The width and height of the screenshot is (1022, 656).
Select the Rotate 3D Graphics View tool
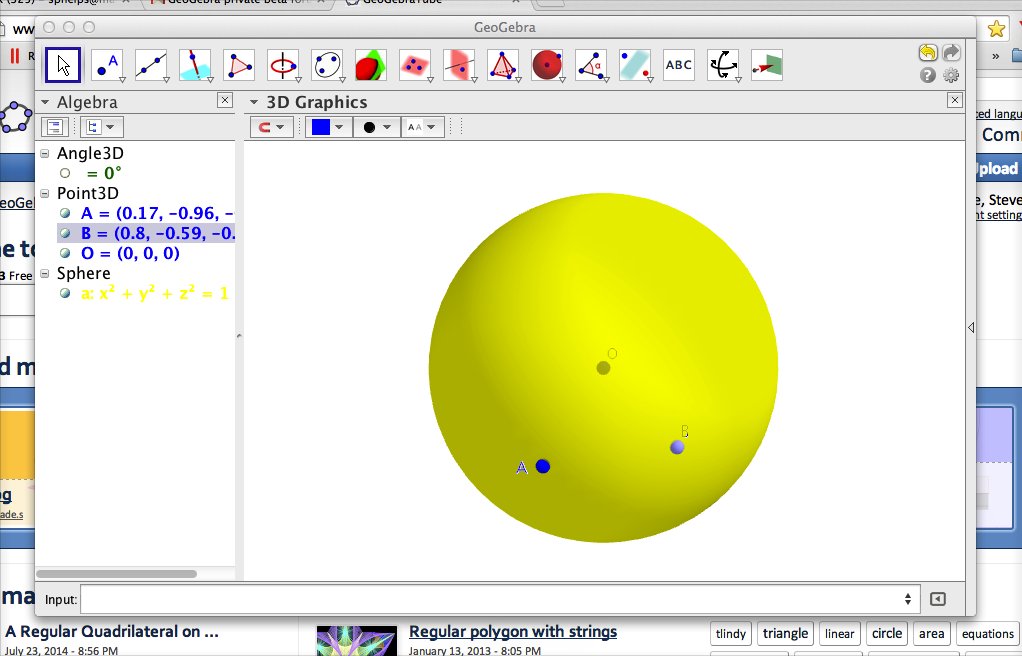[x=723, y=65]
